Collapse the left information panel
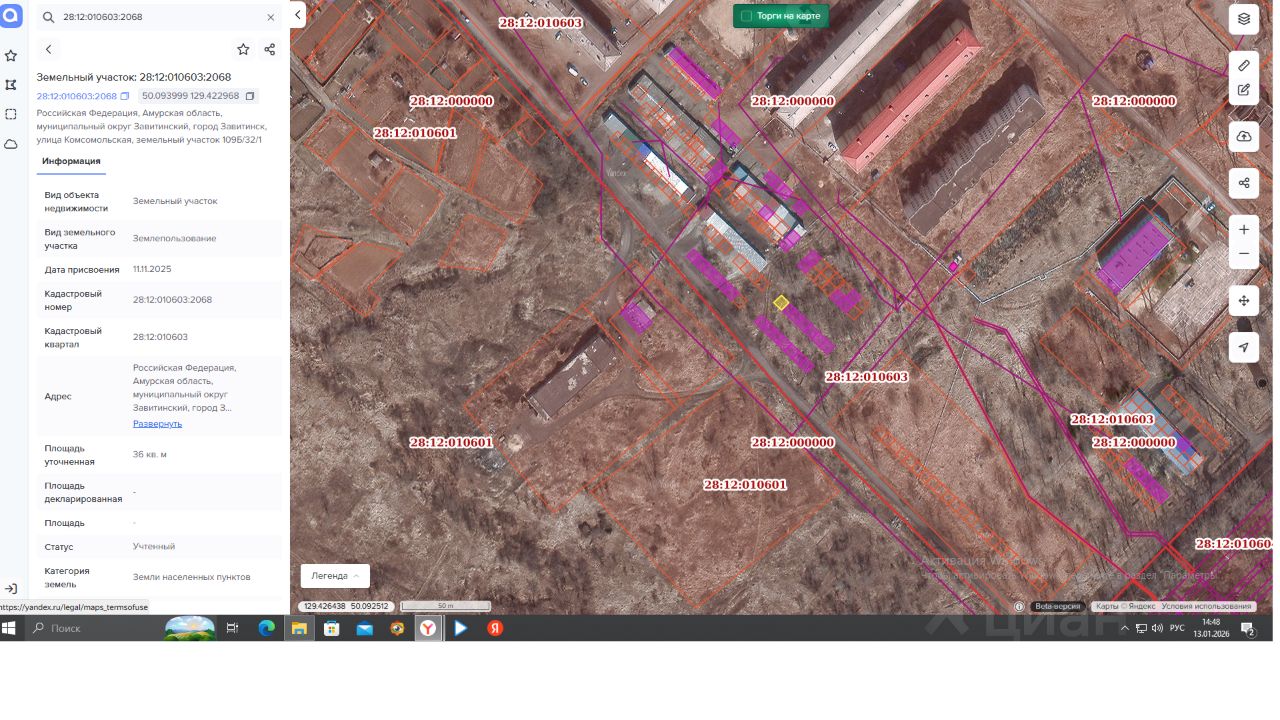The width and height of the screenshot is (1280, 720). pyautogui.click(x=298, y=15)
